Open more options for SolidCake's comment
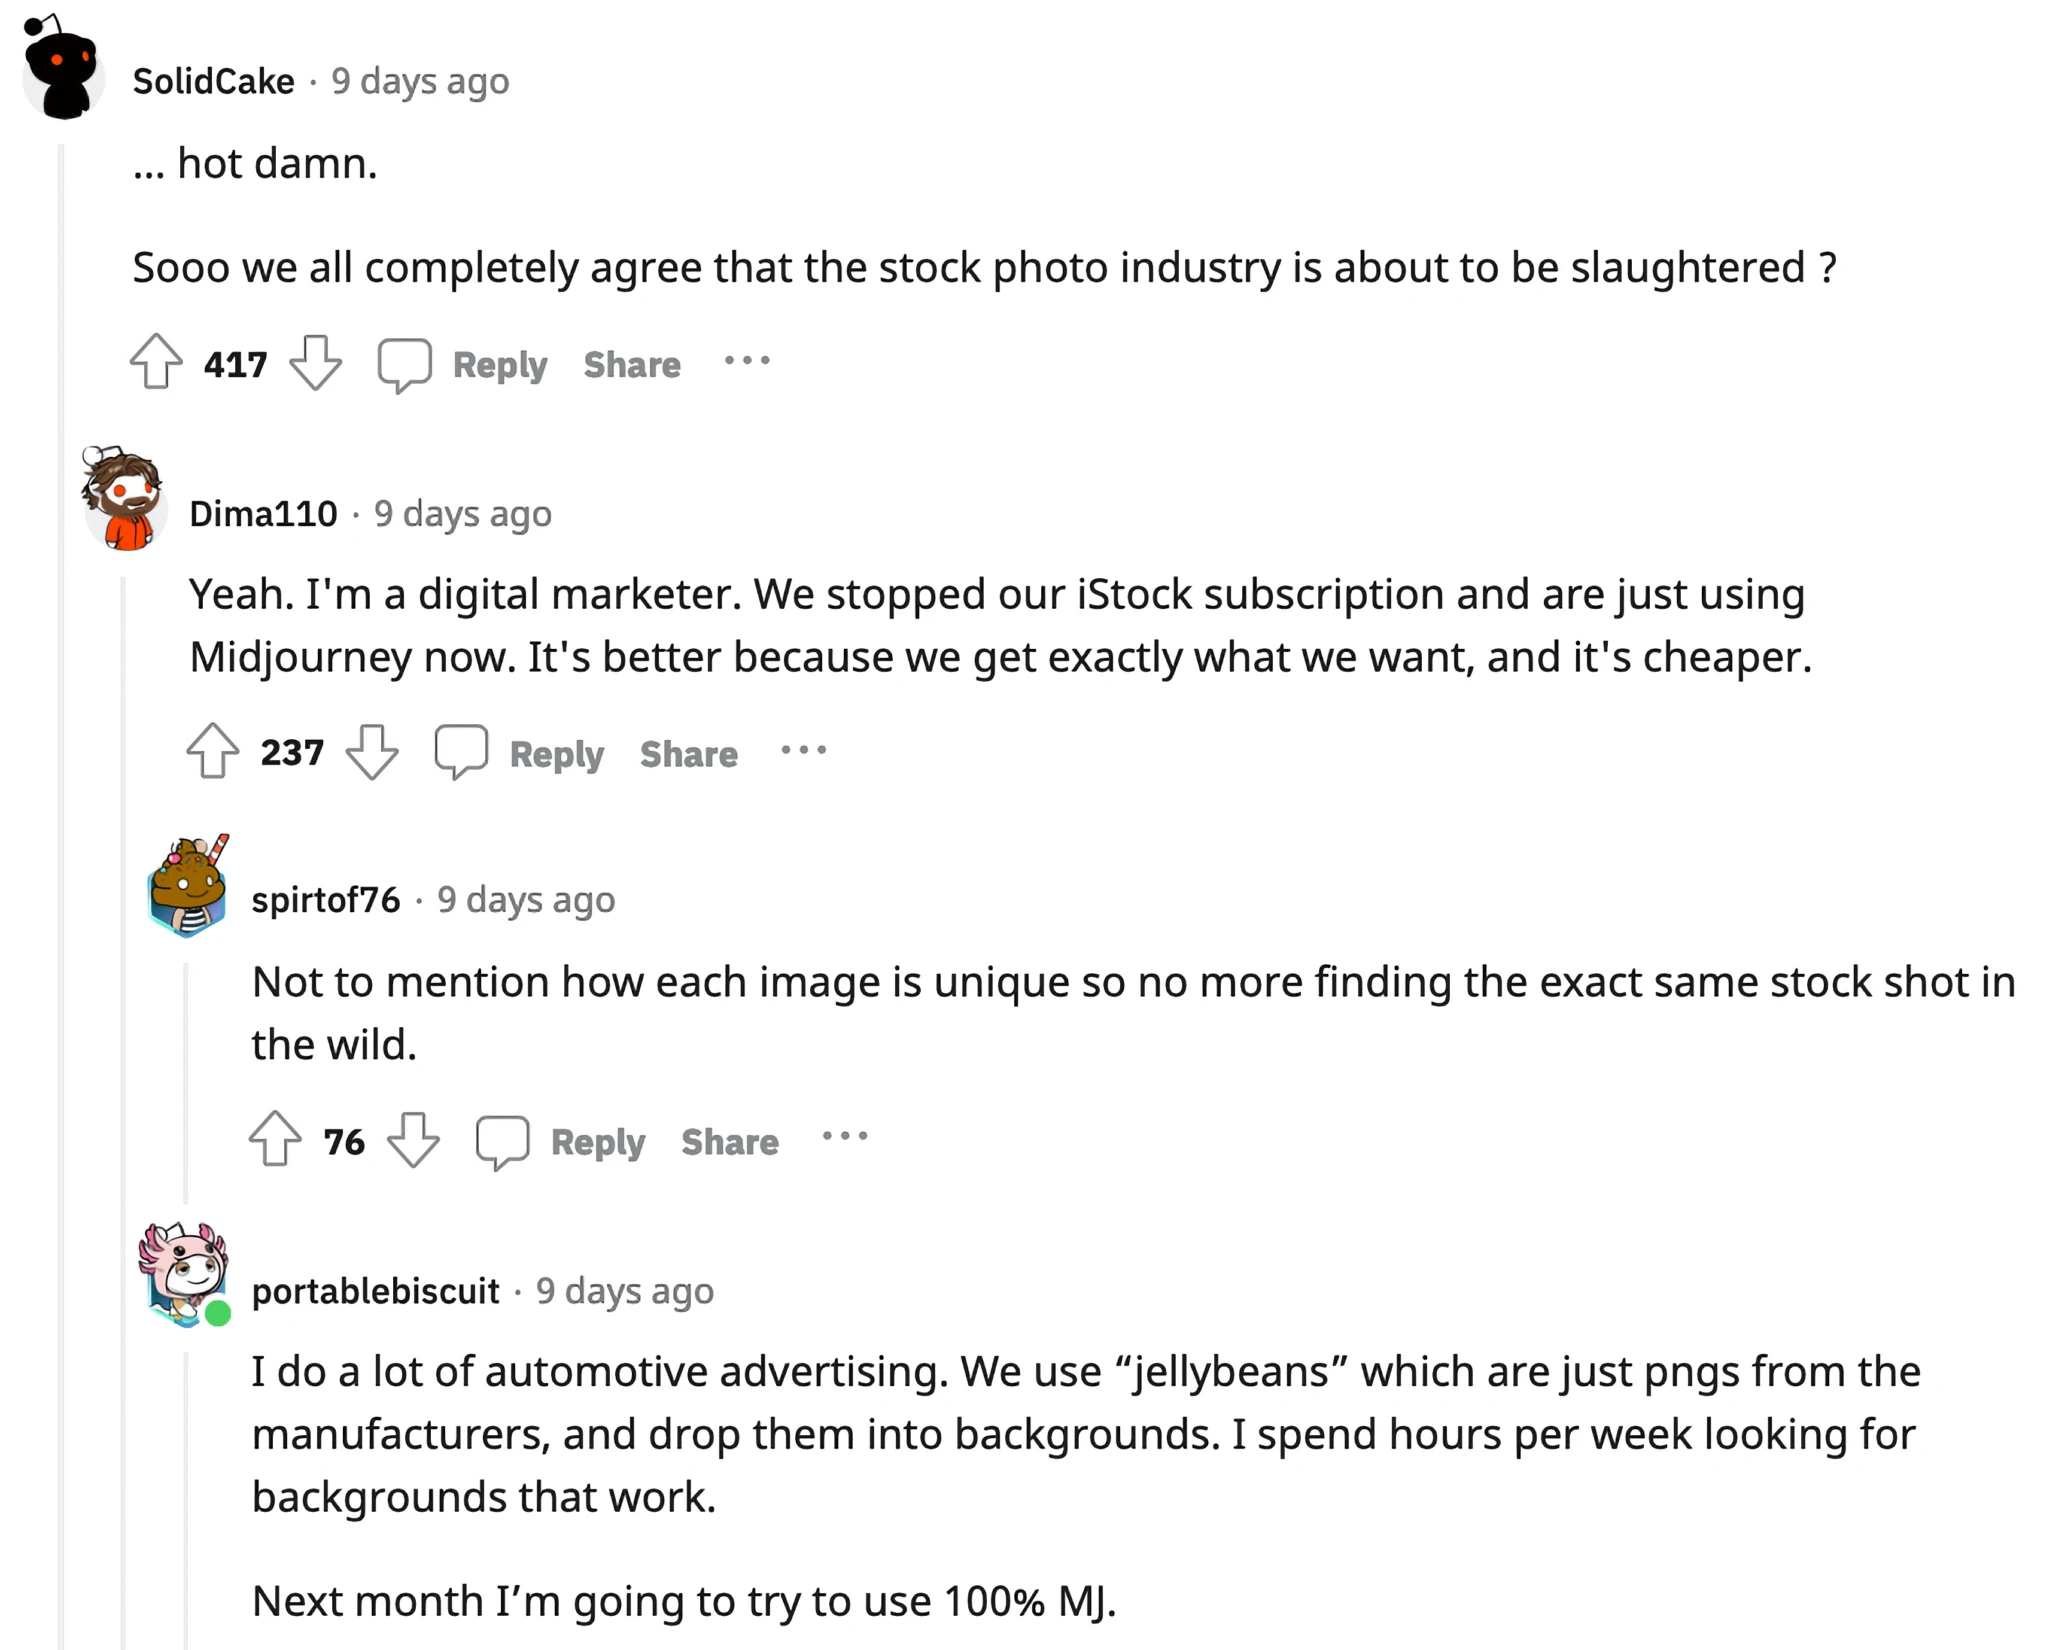This screenshot has height=1650, width=2048. coord(747,361)
